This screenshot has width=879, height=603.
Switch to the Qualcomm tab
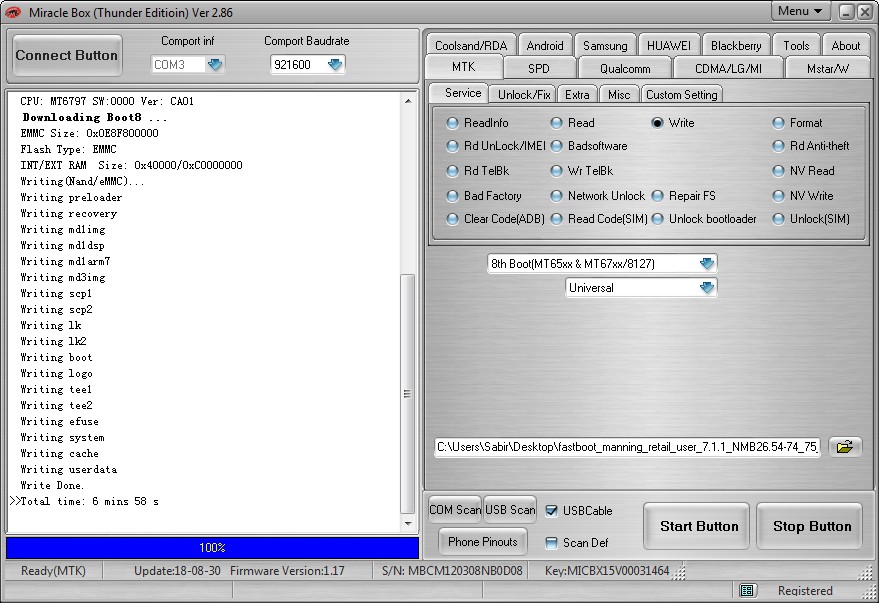coord(625,68)
